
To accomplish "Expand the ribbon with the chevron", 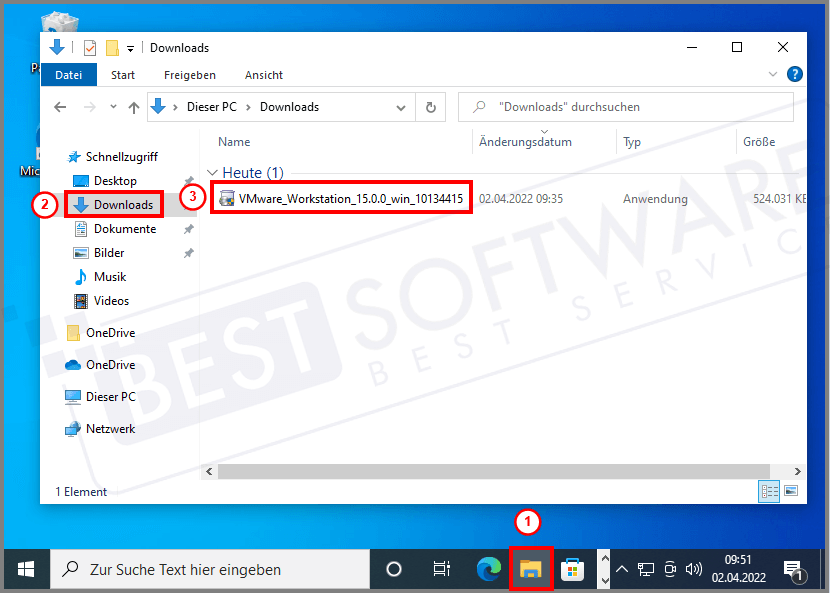I will [773, 75].
